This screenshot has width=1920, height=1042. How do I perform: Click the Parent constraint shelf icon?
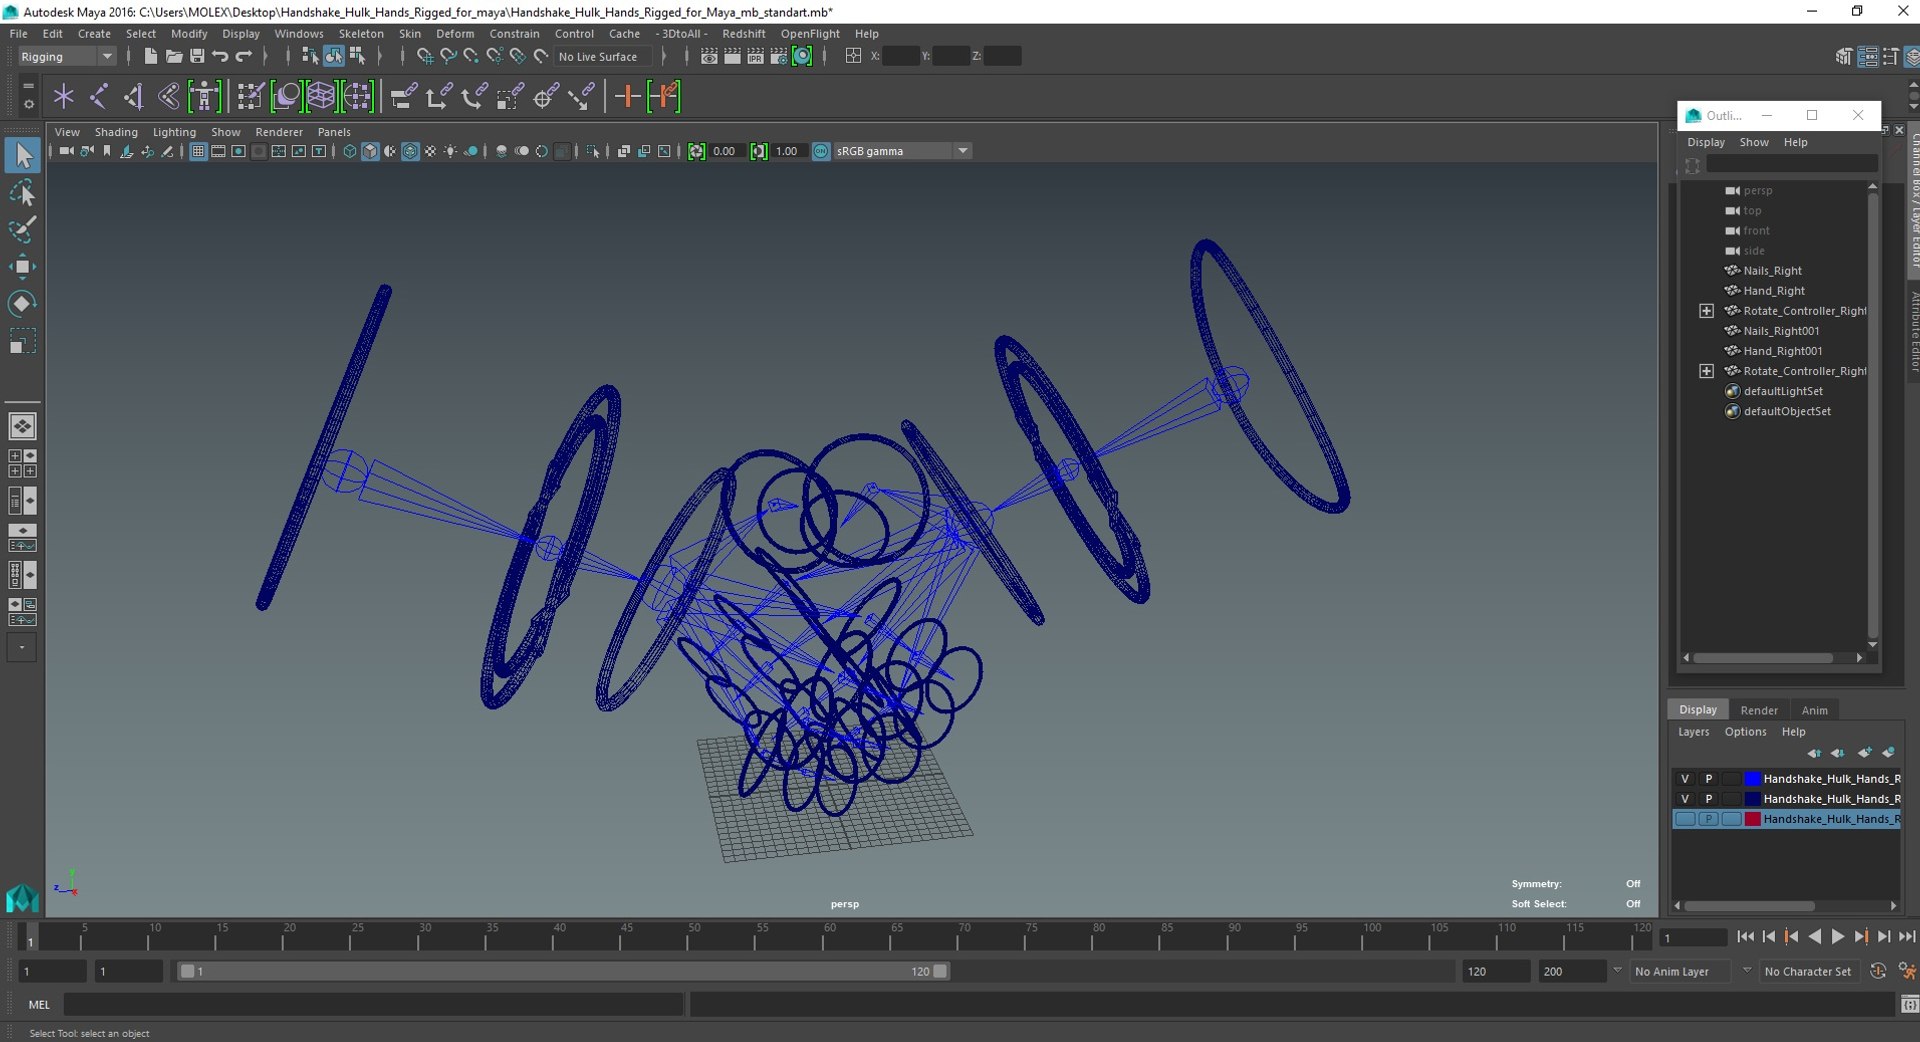point(404,96)
